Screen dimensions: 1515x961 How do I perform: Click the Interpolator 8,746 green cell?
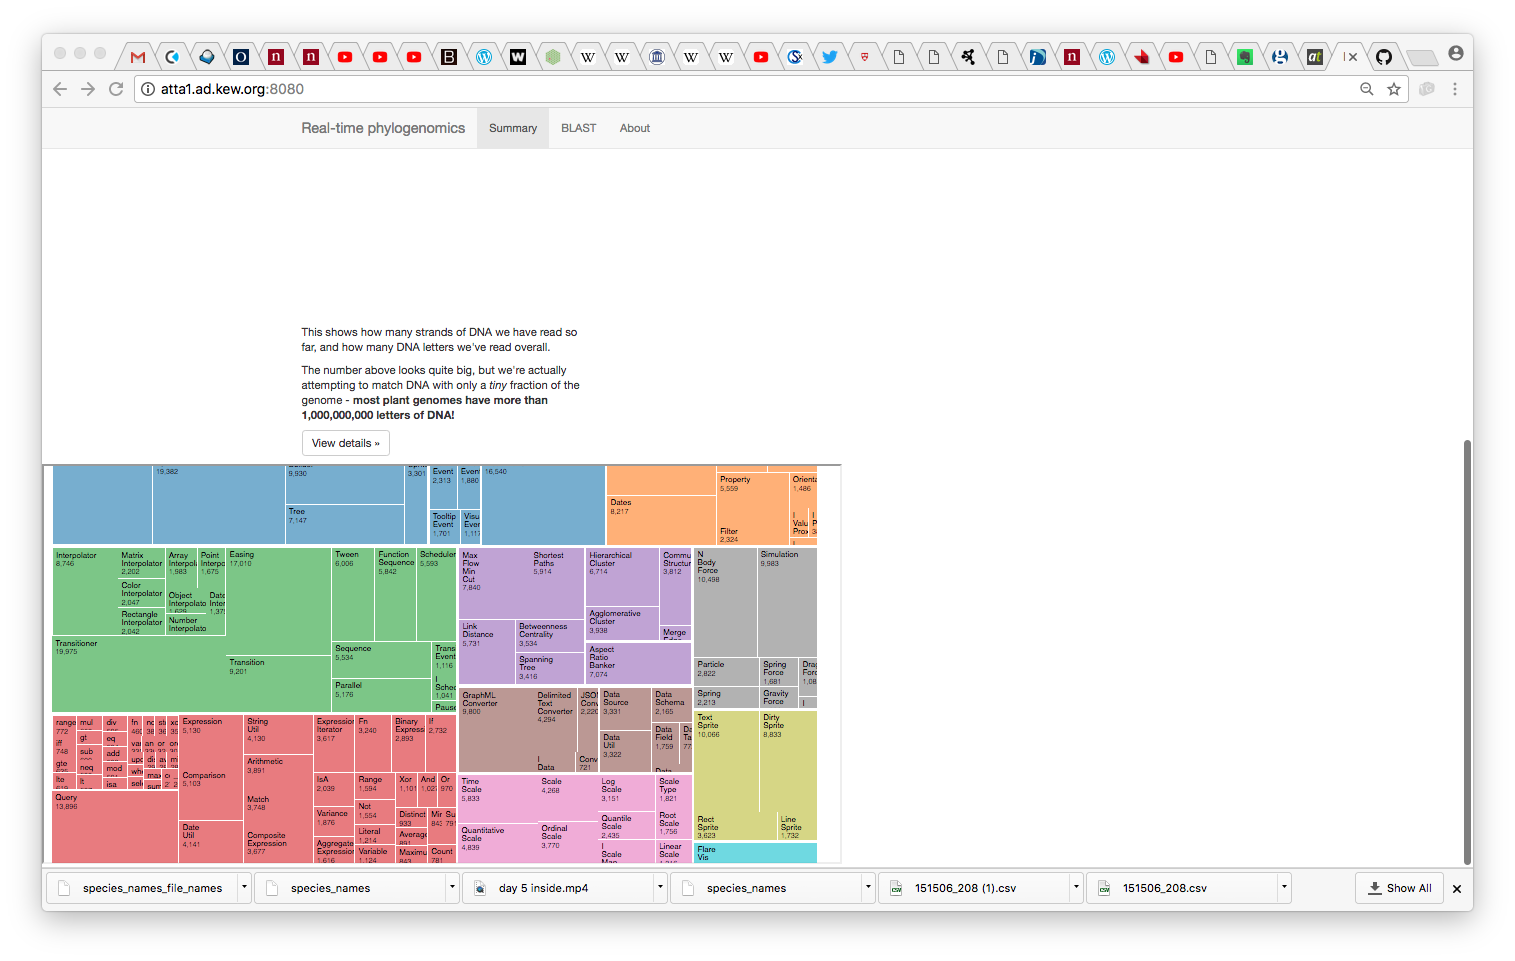pyautogui.click(x=85, y=590)
